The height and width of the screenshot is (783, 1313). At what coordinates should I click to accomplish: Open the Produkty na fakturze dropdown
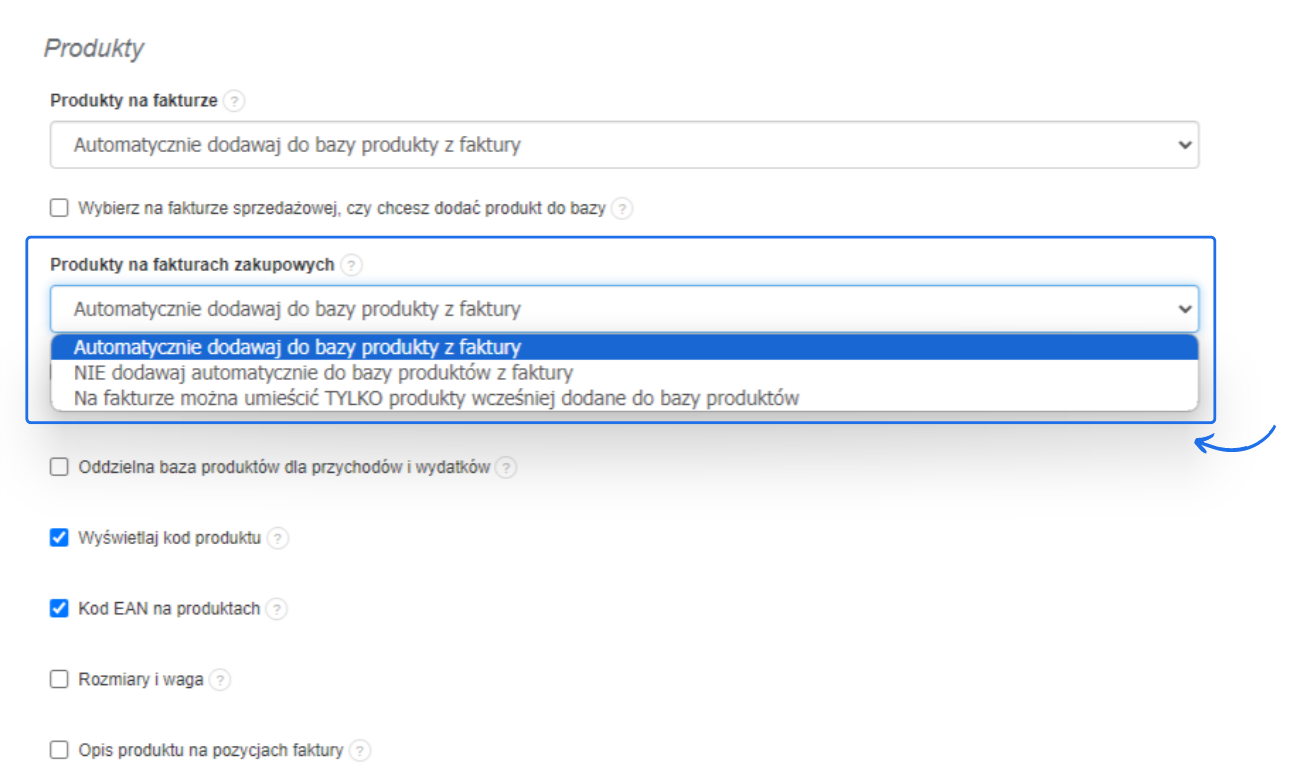tap(624, 145)
